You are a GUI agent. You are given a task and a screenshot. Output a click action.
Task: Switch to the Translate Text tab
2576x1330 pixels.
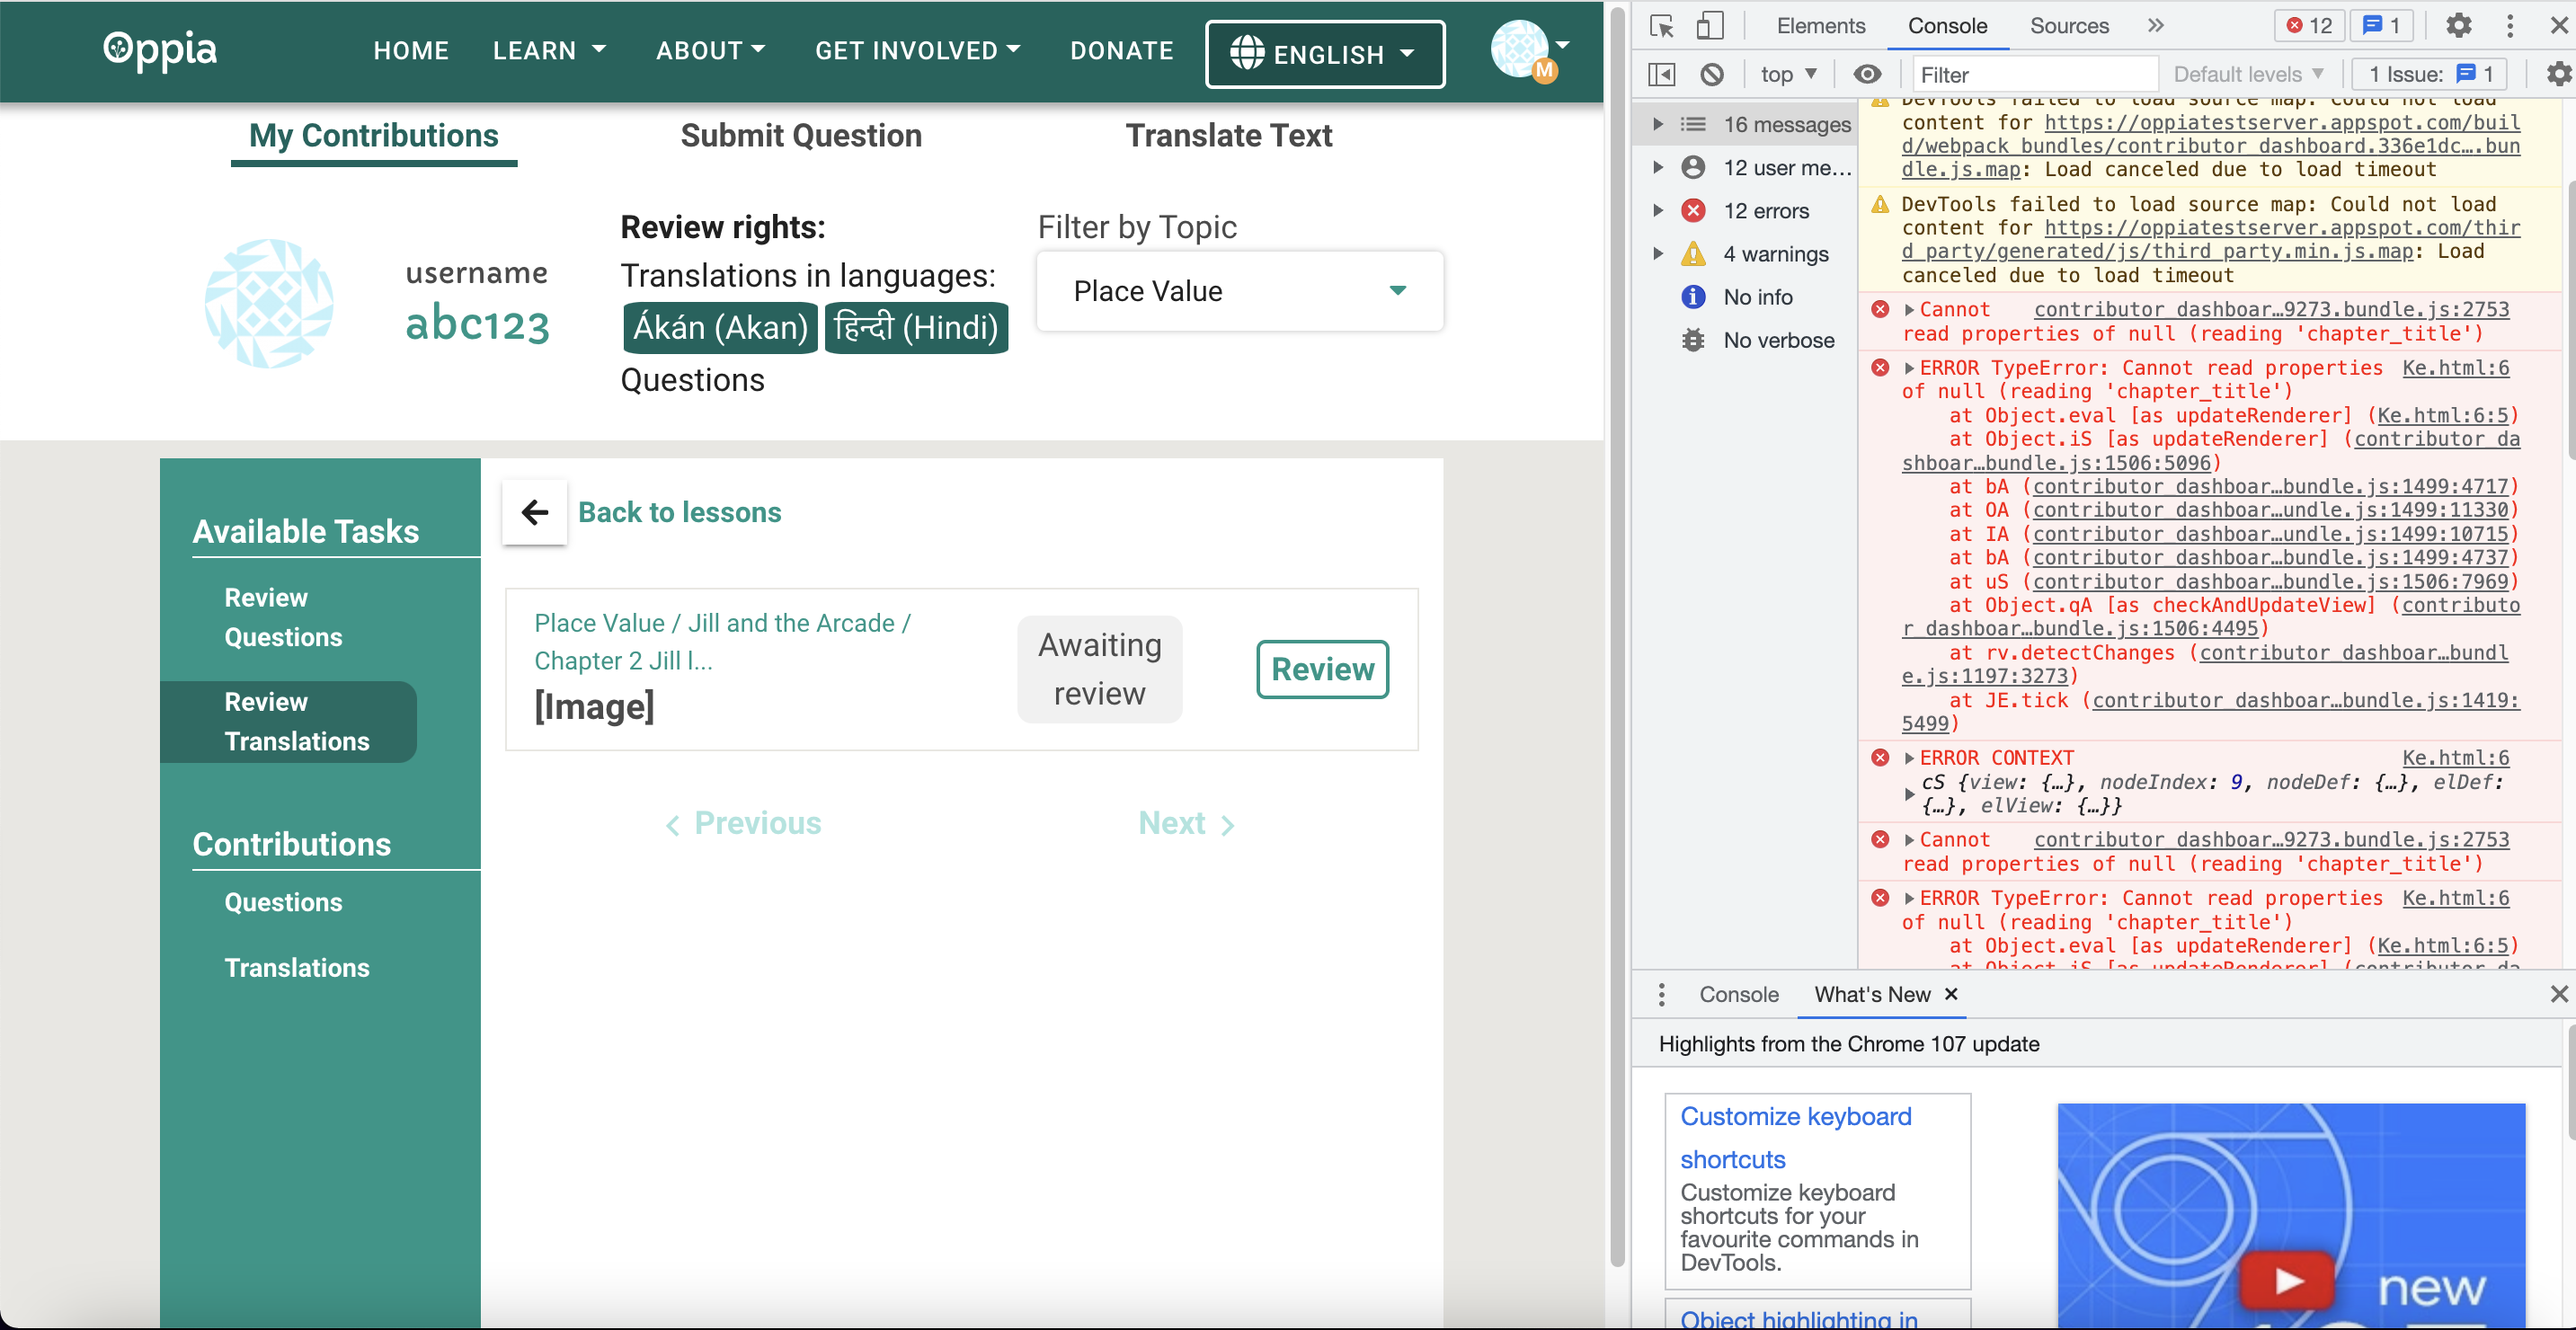1229,135
